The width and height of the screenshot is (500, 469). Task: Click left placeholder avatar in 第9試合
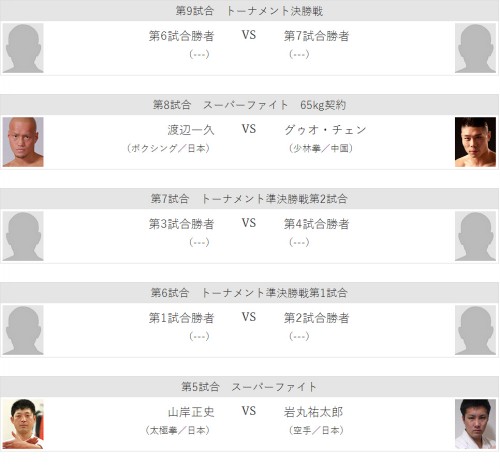pos(23,48)
